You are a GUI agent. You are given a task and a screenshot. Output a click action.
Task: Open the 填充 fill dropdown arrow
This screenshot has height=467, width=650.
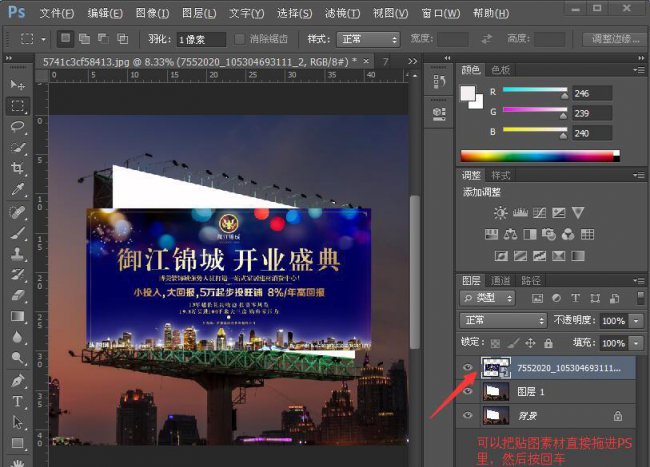pyautogui.click(x=636, y=343)
